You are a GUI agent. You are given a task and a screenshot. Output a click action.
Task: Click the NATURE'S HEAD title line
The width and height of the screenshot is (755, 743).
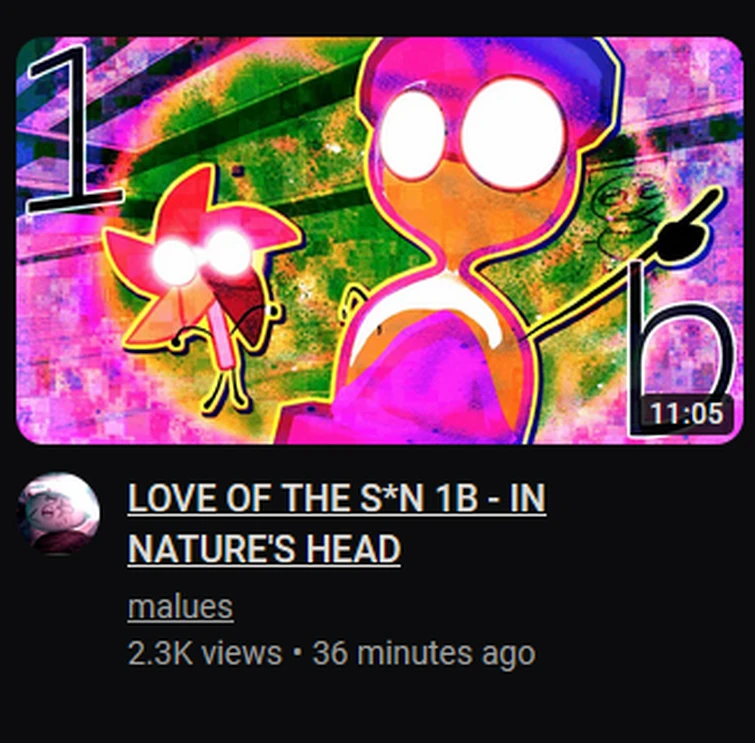[264, 549]
